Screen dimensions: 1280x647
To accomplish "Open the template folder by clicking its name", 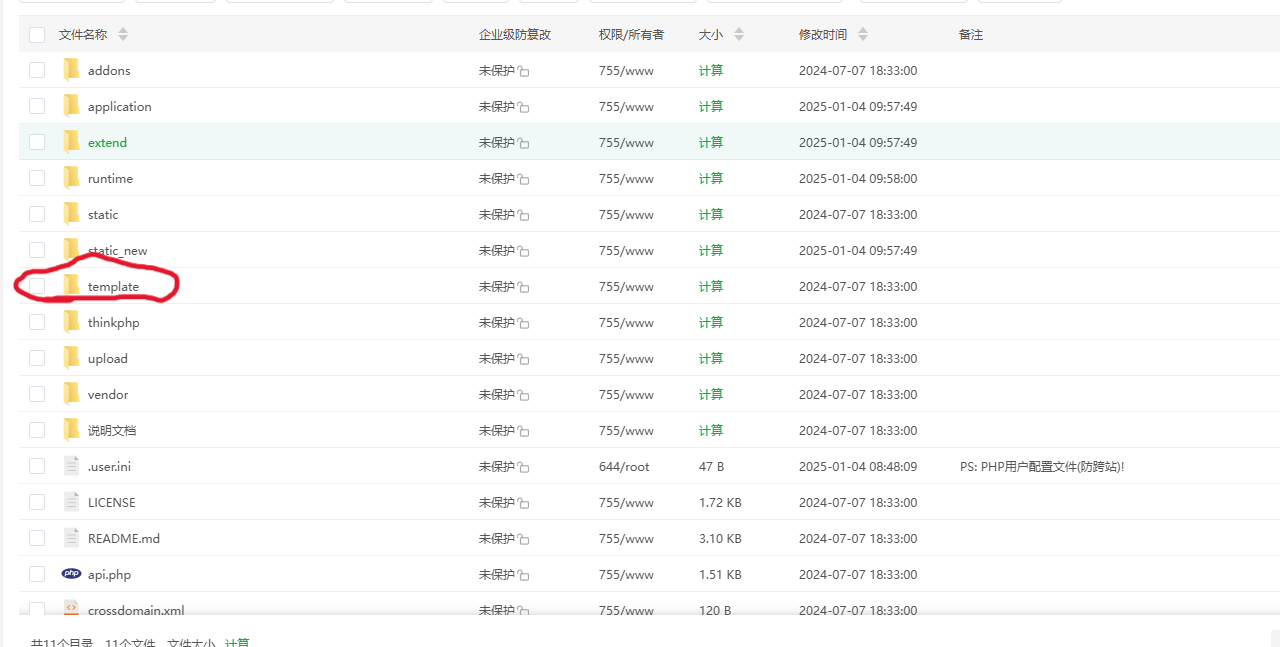I will click(112, 285).
